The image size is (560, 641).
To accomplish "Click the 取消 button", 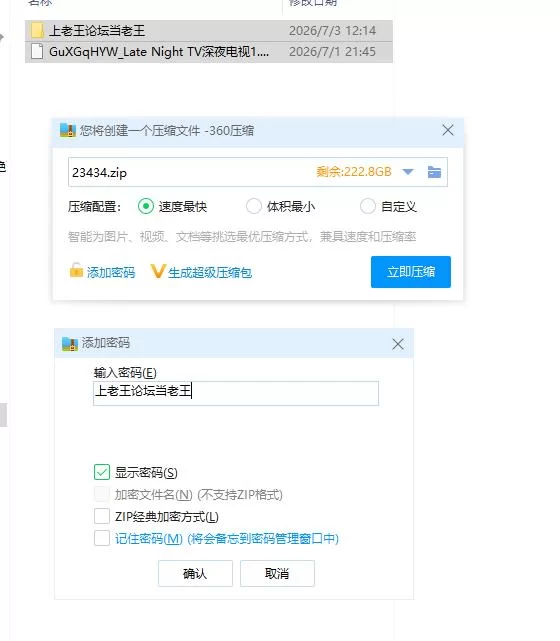I will 277,574.
